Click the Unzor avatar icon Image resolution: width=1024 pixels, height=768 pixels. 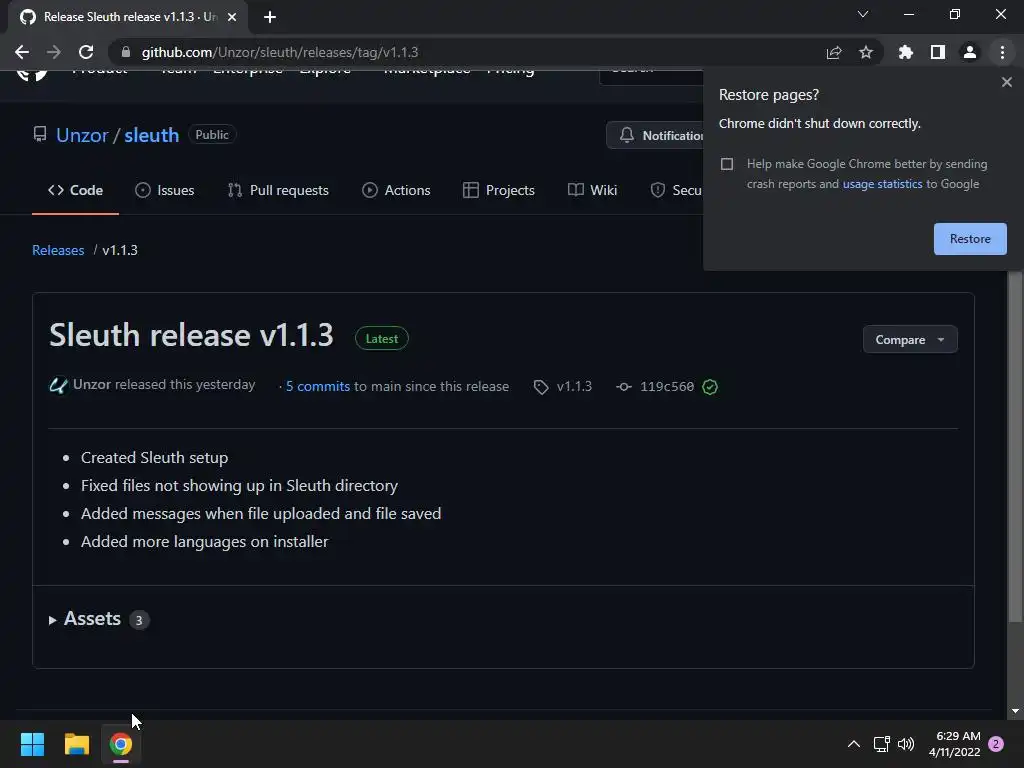58,385
